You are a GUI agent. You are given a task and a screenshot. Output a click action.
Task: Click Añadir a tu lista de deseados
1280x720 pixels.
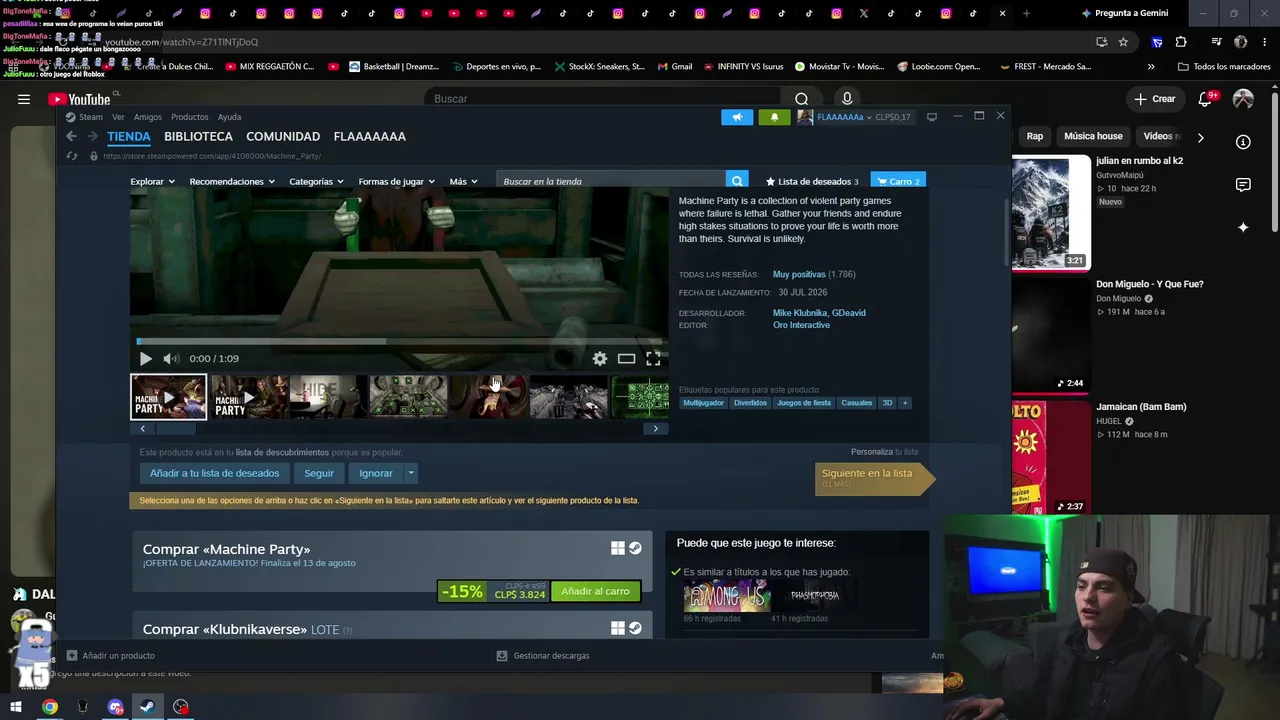215,473
